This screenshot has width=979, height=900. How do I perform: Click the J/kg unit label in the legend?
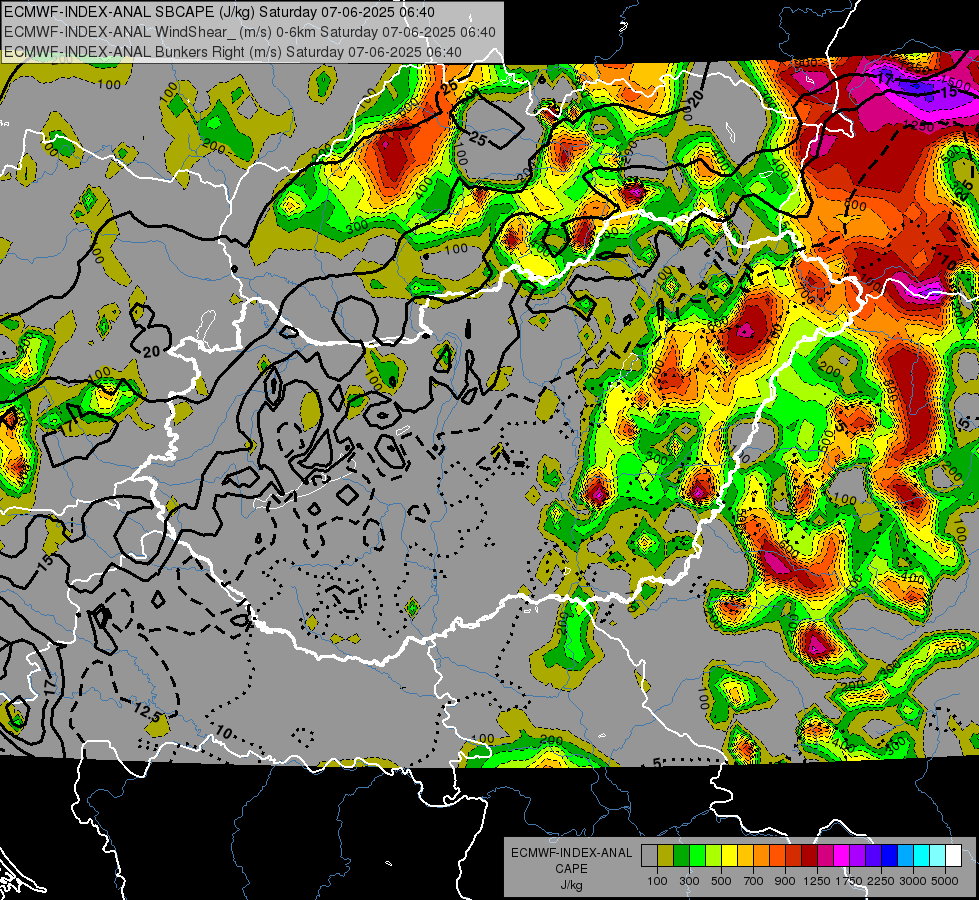[x=571, y=885]
